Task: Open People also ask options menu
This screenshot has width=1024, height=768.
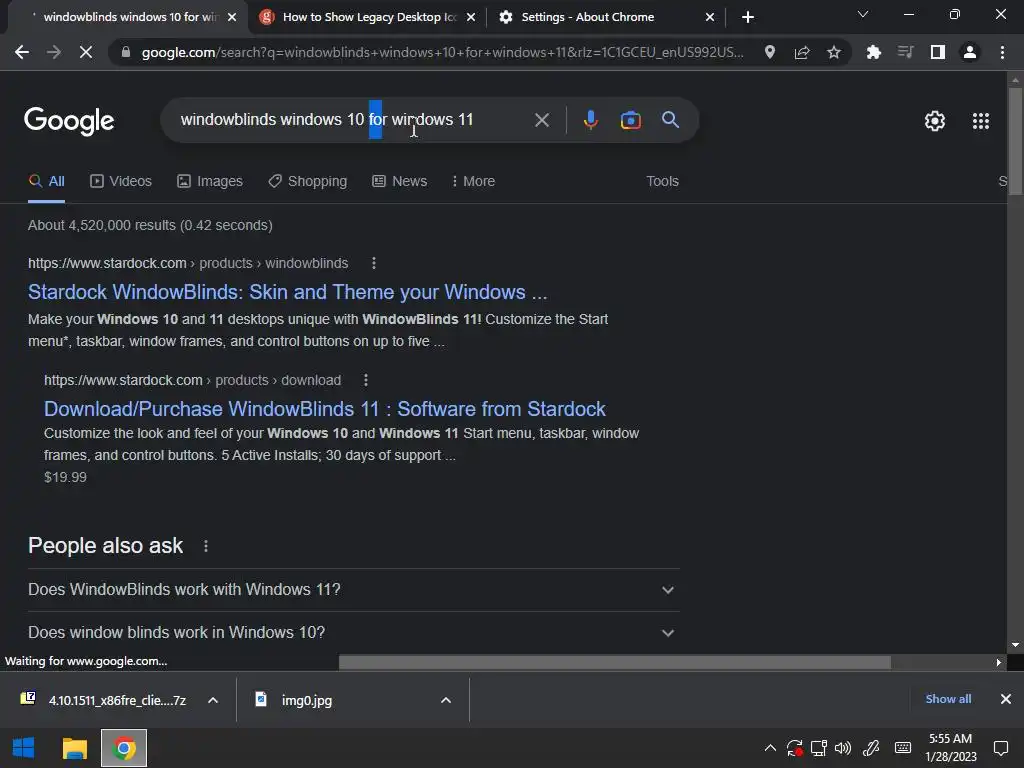Action: [x=206, y=546]
